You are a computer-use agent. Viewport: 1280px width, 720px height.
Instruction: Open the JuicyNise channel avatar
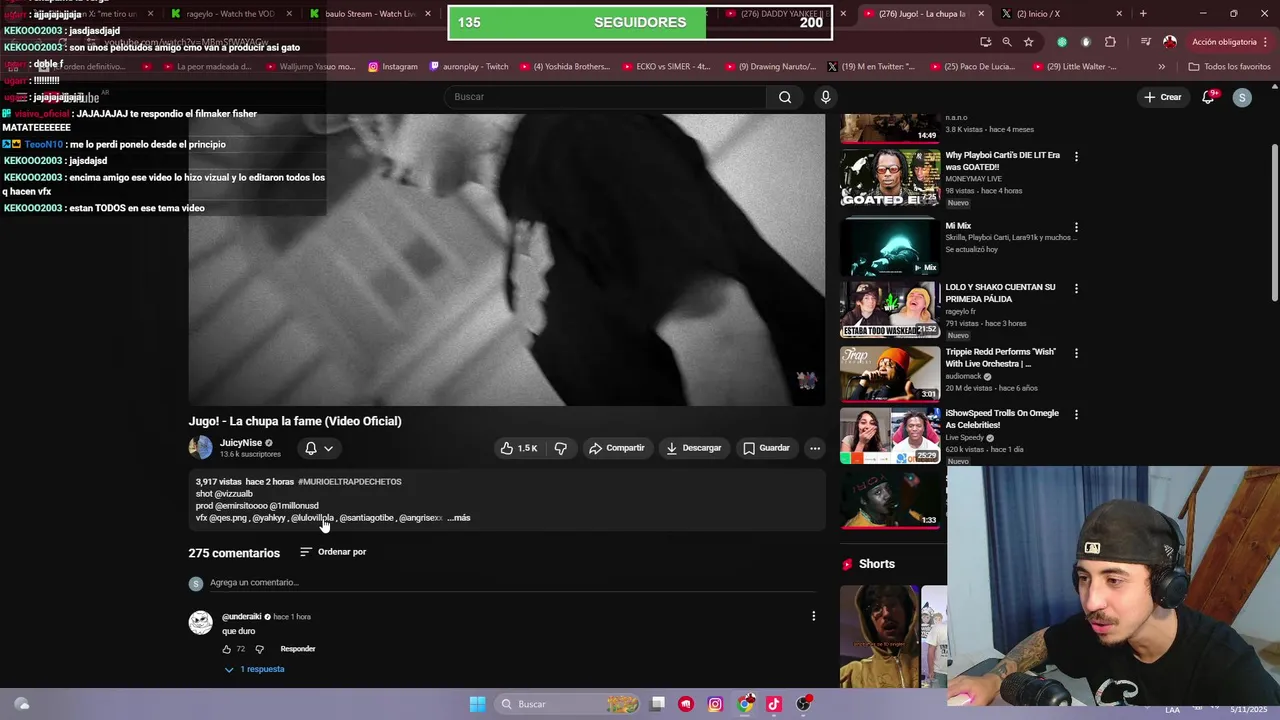click(200, 447)
